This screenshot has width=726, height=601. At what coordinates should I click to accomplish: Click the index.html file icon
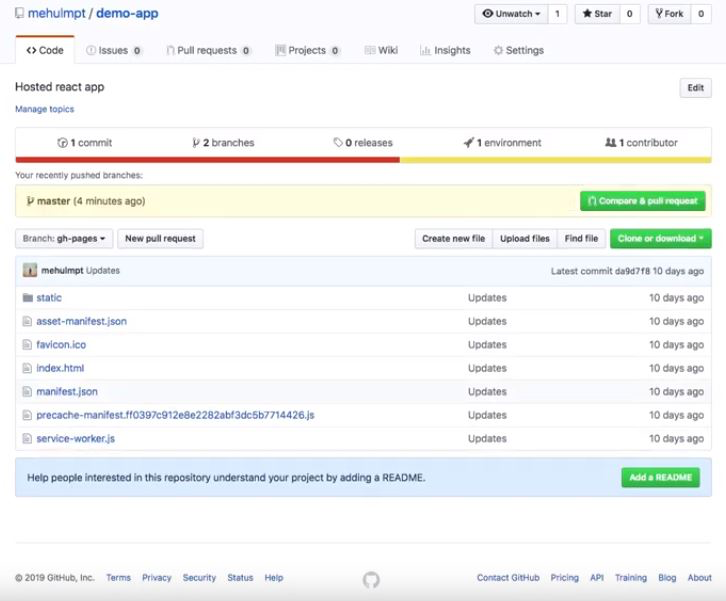coord(27,368)
